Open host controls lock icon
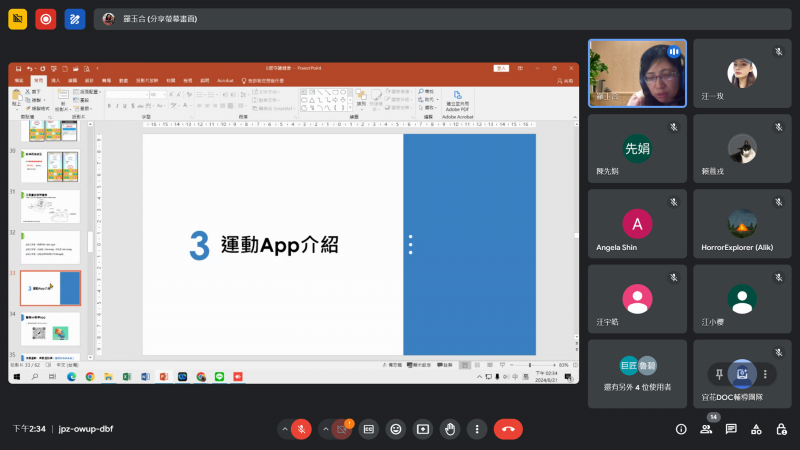The height and width of the screenshot is (450, 800). click(781, 429)
